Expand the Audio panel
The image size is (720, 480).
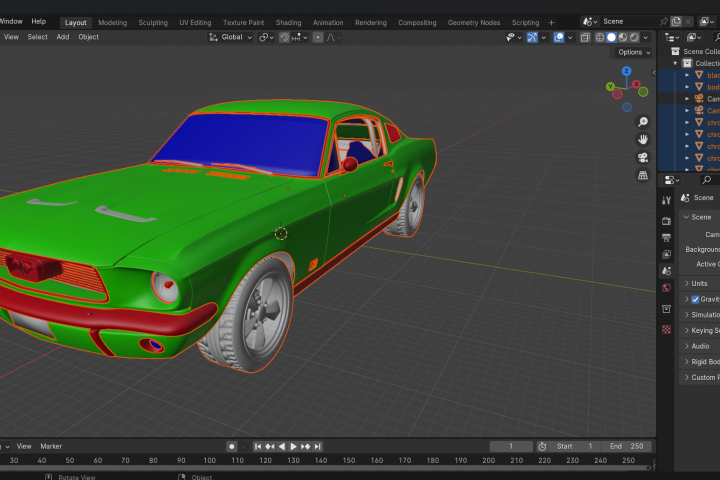[699, 346]
